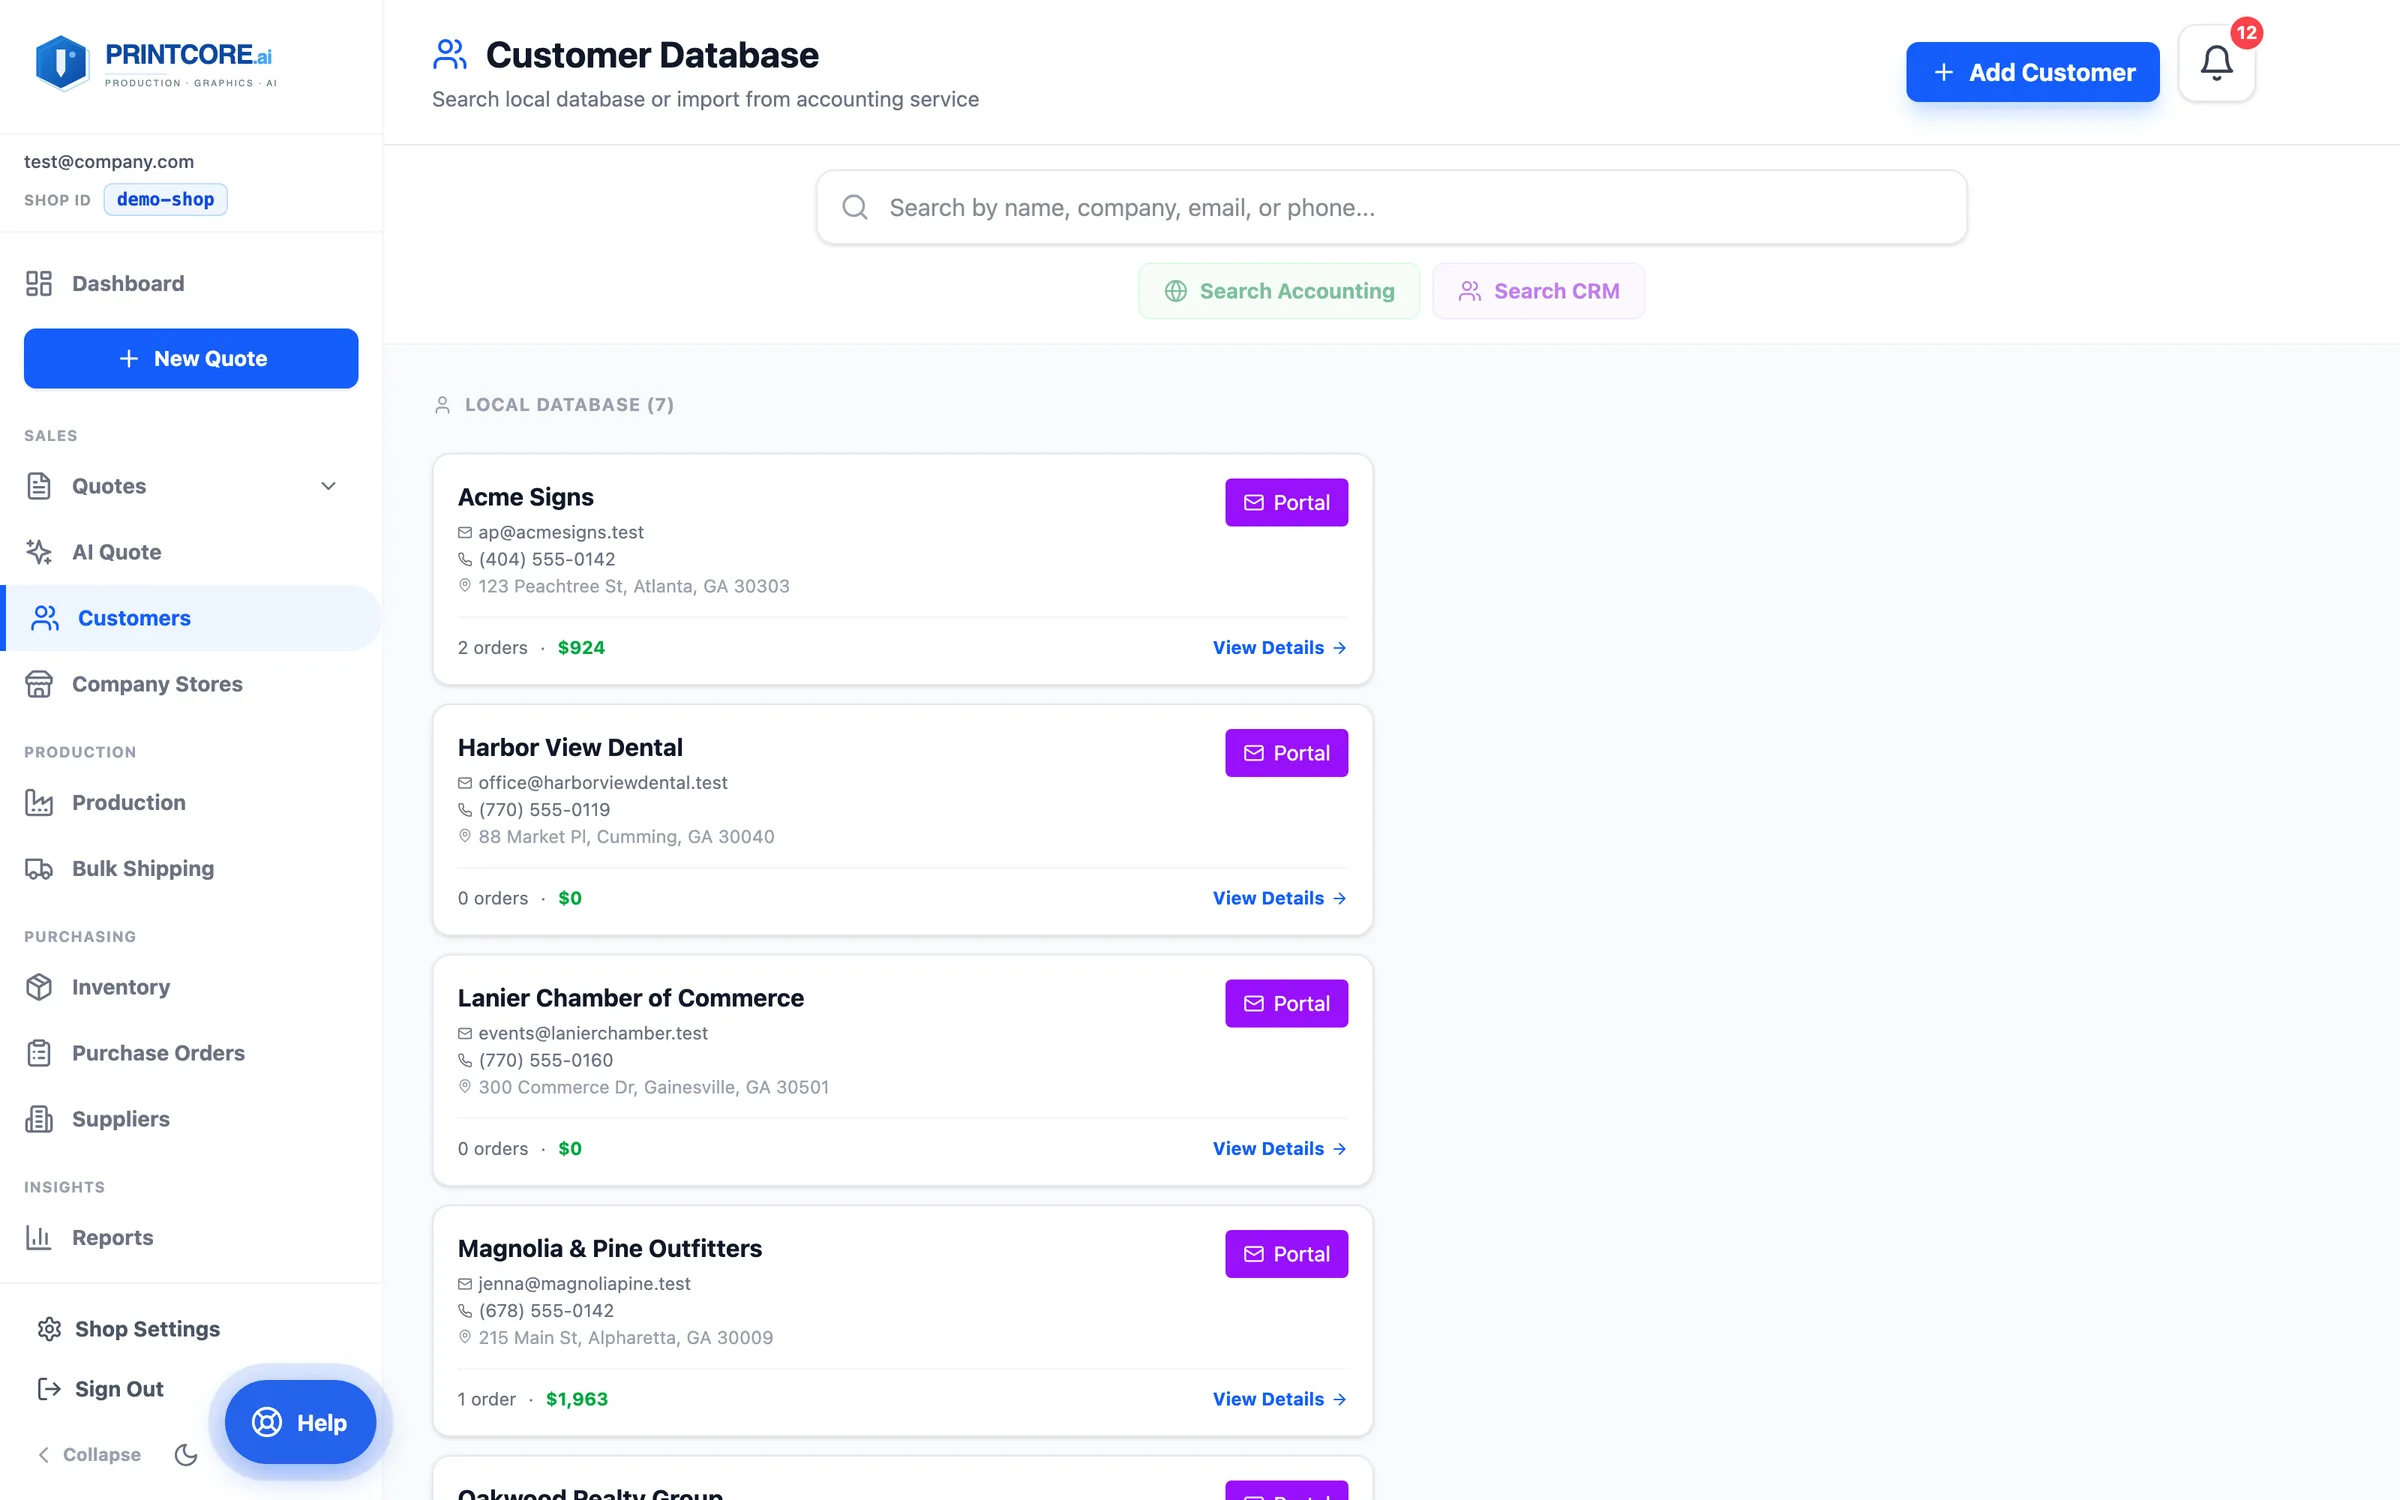The image size is (2400, 1500).
Task: Click the Customer Database header icon
Action: [450, 55]
